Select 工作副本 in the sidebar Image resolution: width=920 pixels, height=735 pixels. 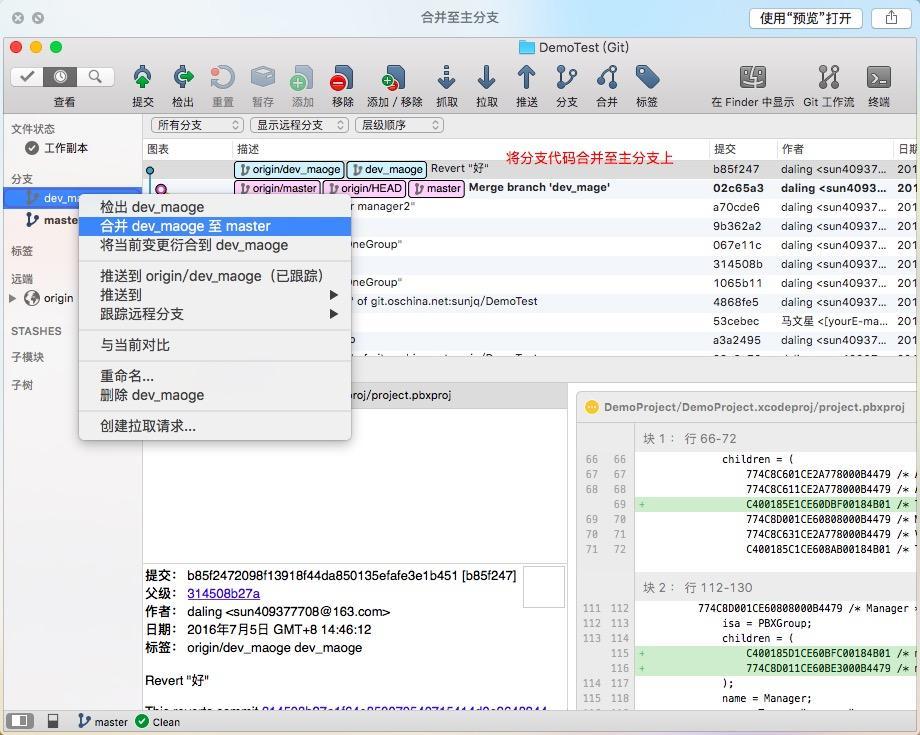(66, 148)
